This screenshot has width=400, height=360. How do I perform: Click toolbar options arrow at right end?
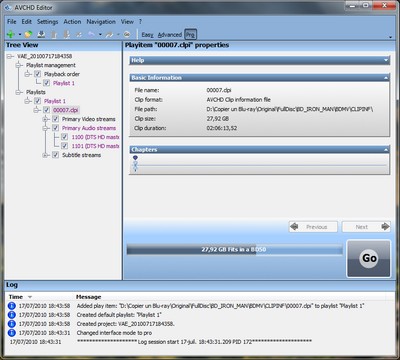(390, 37)
